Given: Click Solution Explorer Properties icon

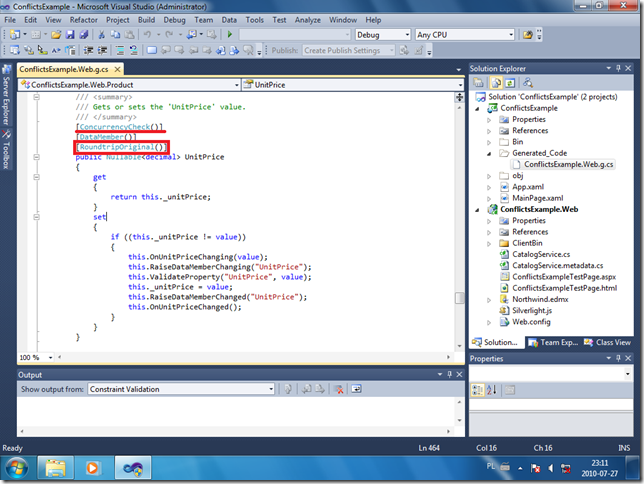Looking at the screenshot, I should pyautogui.click(x=478, y=83).
